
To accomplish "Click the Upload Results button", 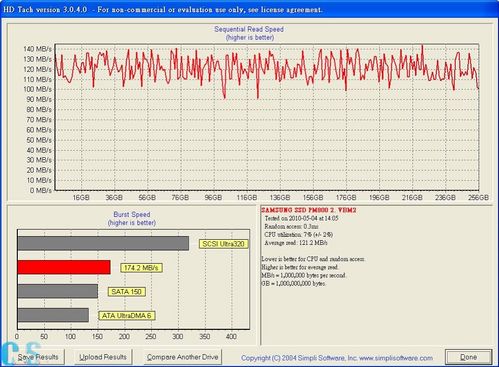I will point(103,357).
